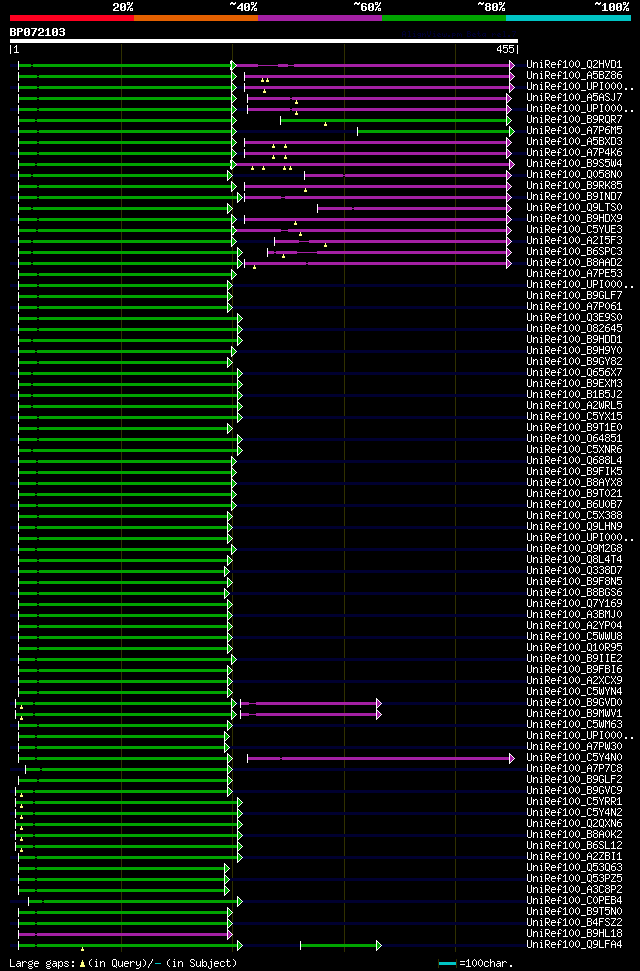Select the UniRef100_B9GVD0 label

click(x=574, y=702)
